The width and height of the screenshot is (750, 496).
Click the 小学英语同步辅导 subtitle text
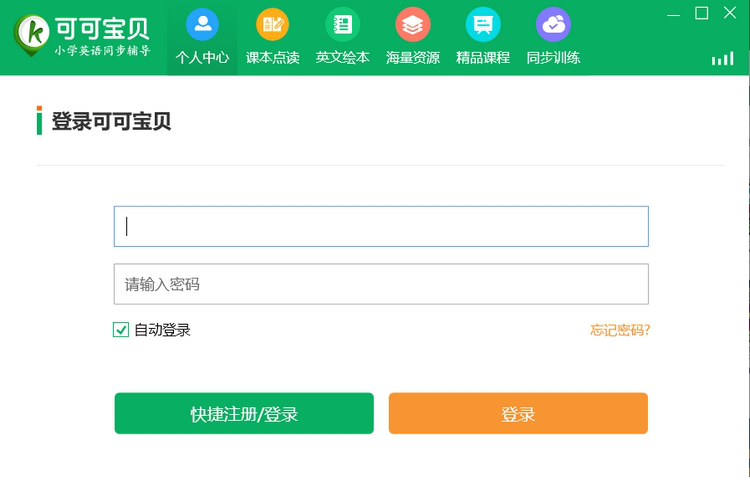coord(102,51)
